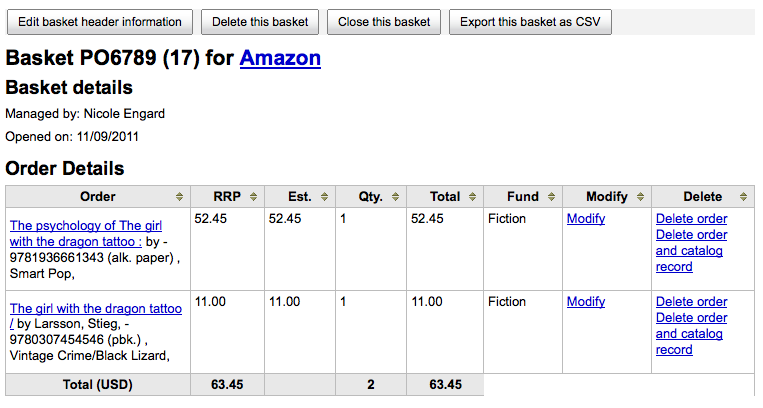The height and width of the screenshot is (408, 763).
Task: Sort by Total column arrows icon
Action: (x=472, y=197)
